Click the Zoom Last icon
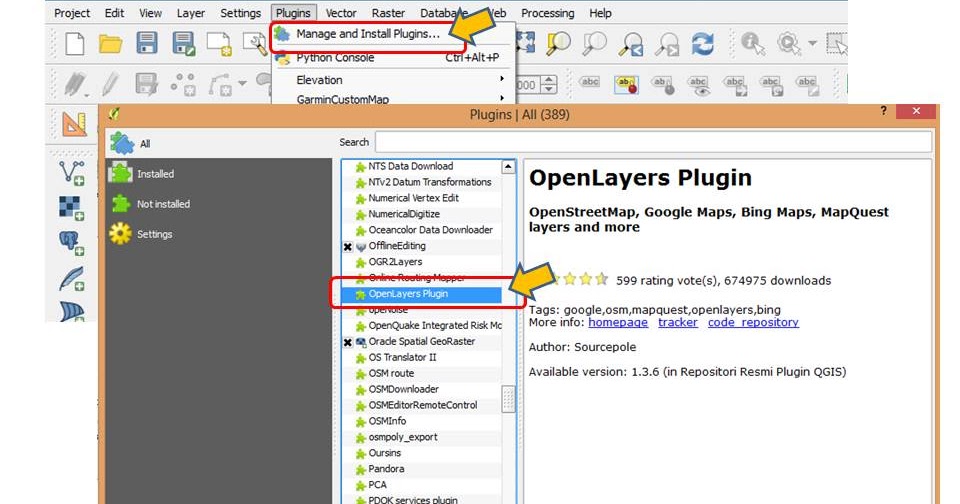 (x=631, y=44)
